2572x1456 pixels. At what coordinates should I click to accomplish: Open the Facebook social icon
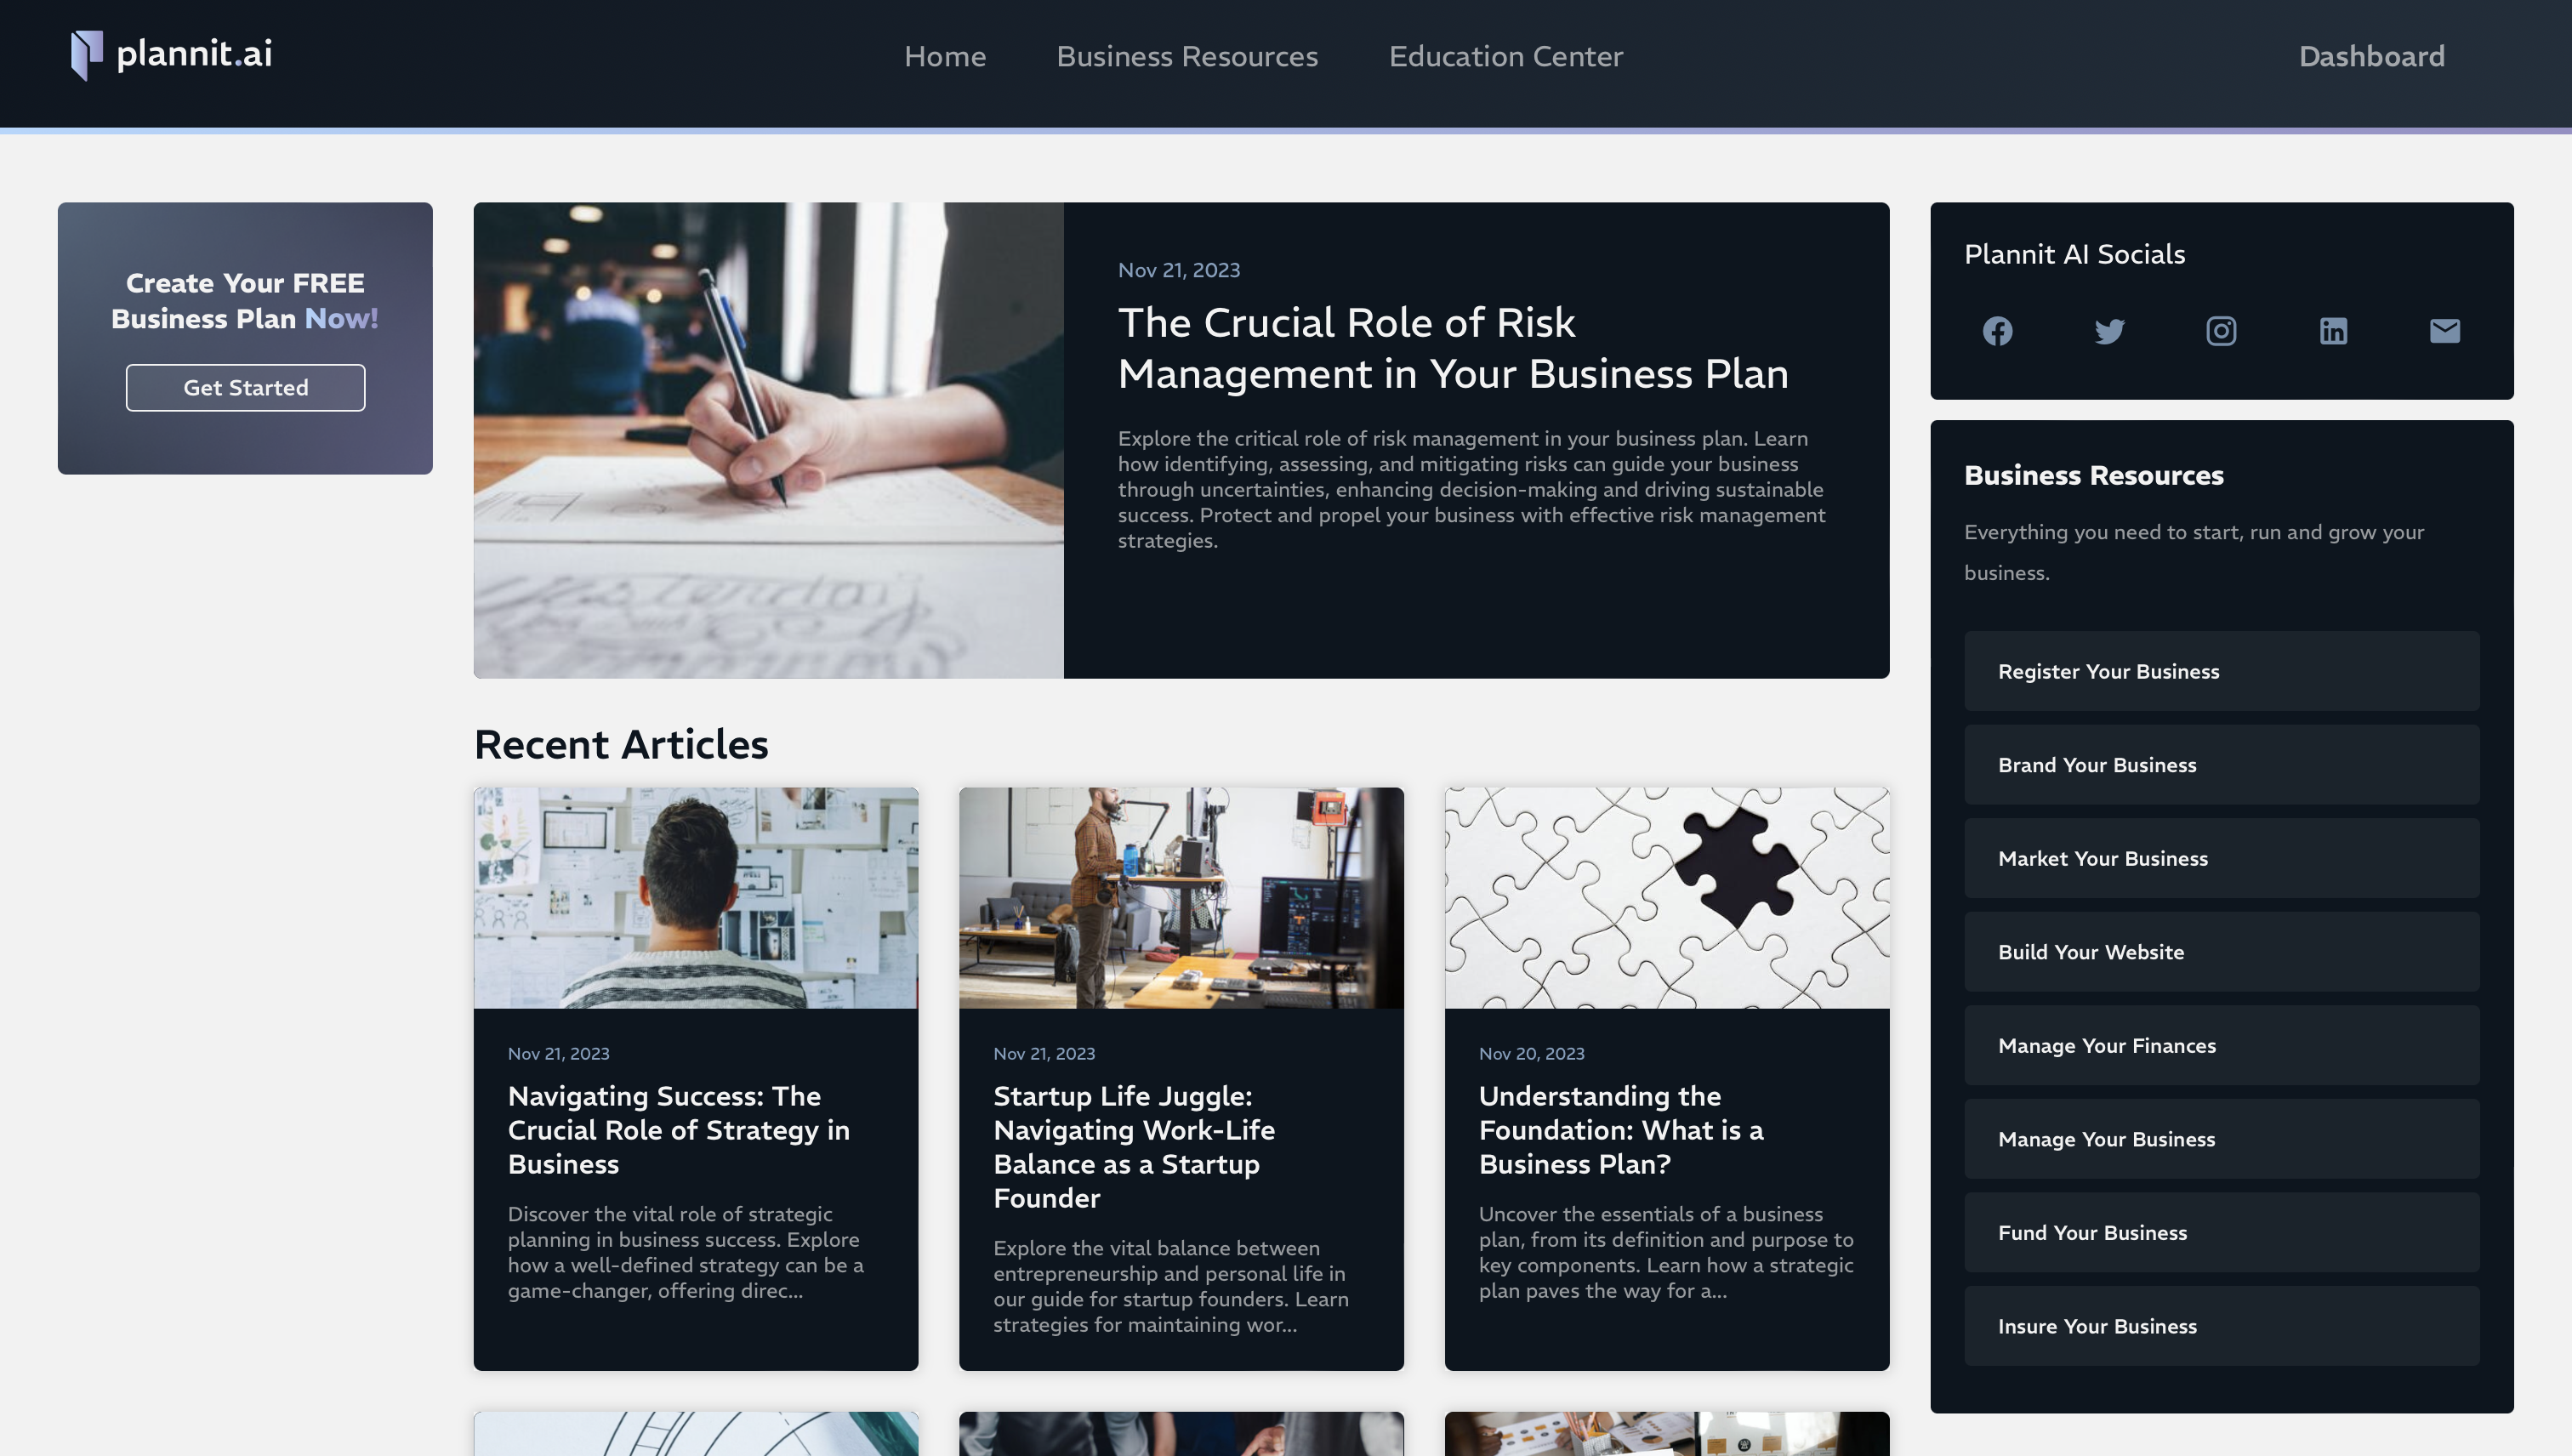click(1997, 331)
